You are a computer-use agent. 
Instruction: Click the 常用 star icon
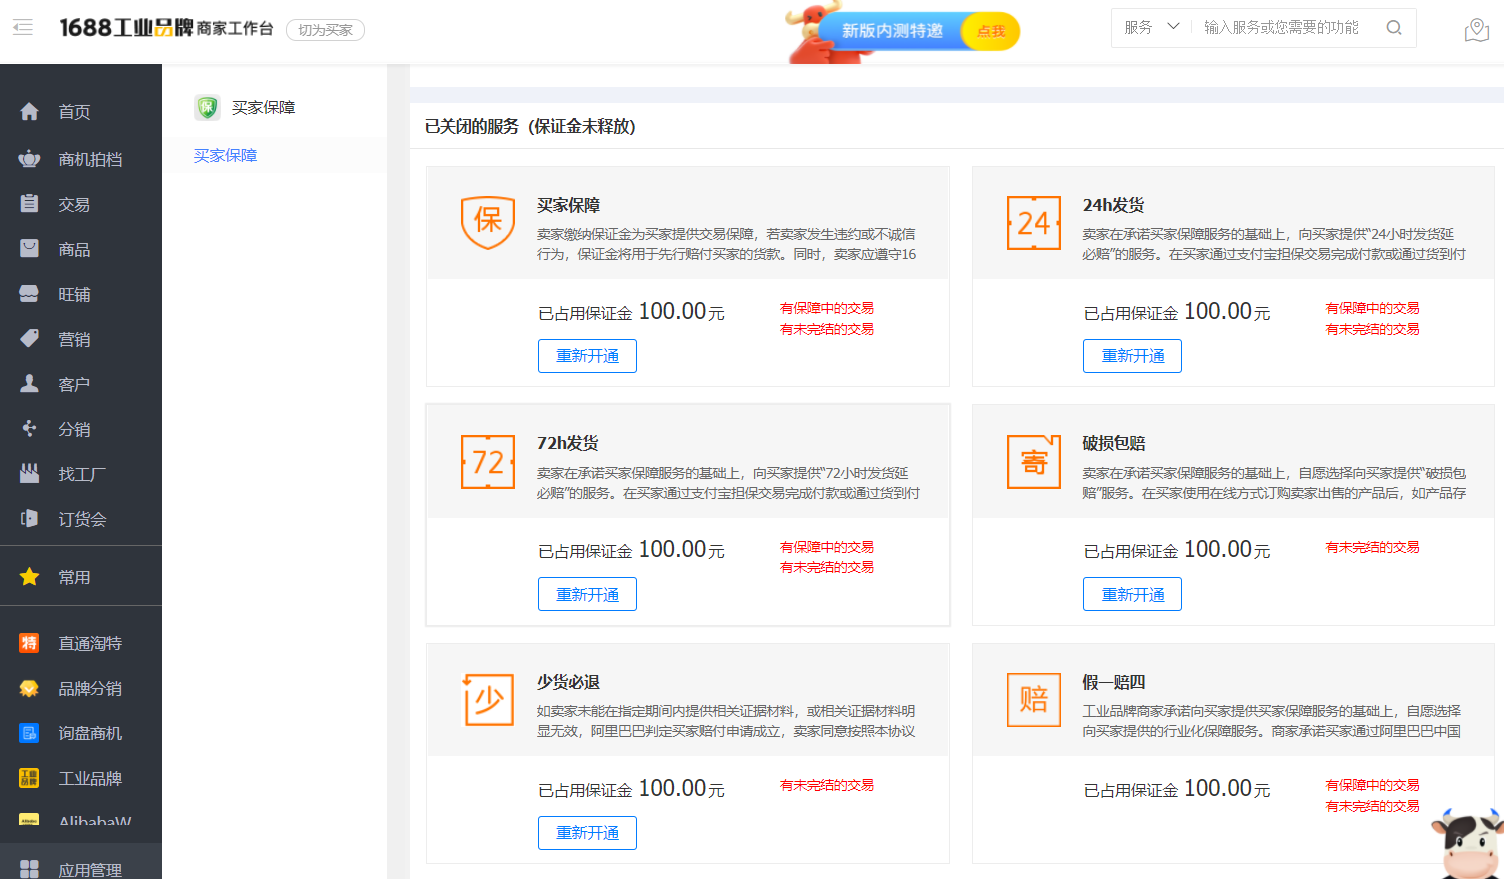tap(30, 577)
